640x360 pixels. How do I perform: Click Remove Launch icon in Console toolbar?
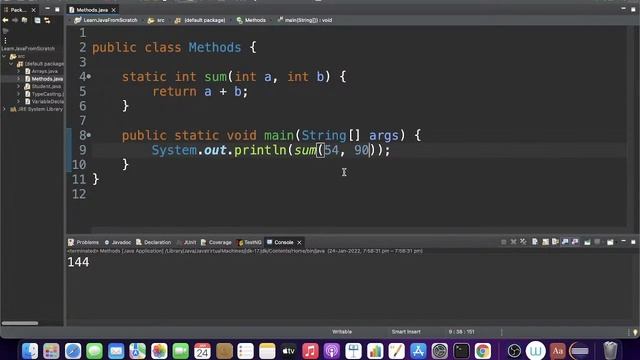pyautogui.click(x=513, y=242)
